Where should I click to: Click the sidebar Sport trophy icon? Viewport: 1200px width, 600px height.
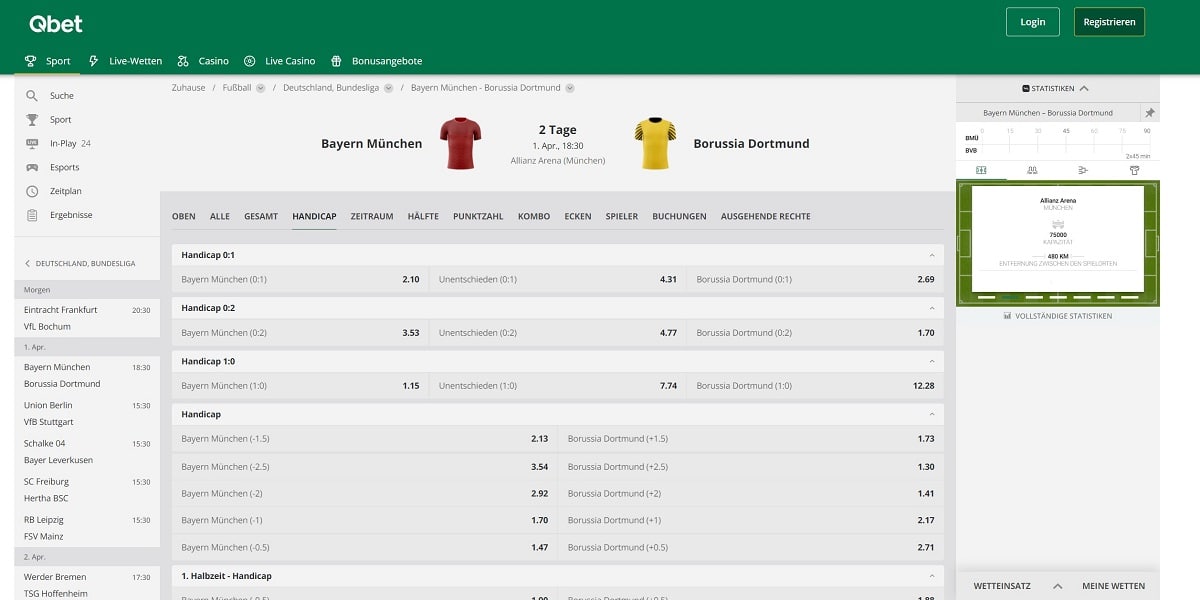click(32, 120)
